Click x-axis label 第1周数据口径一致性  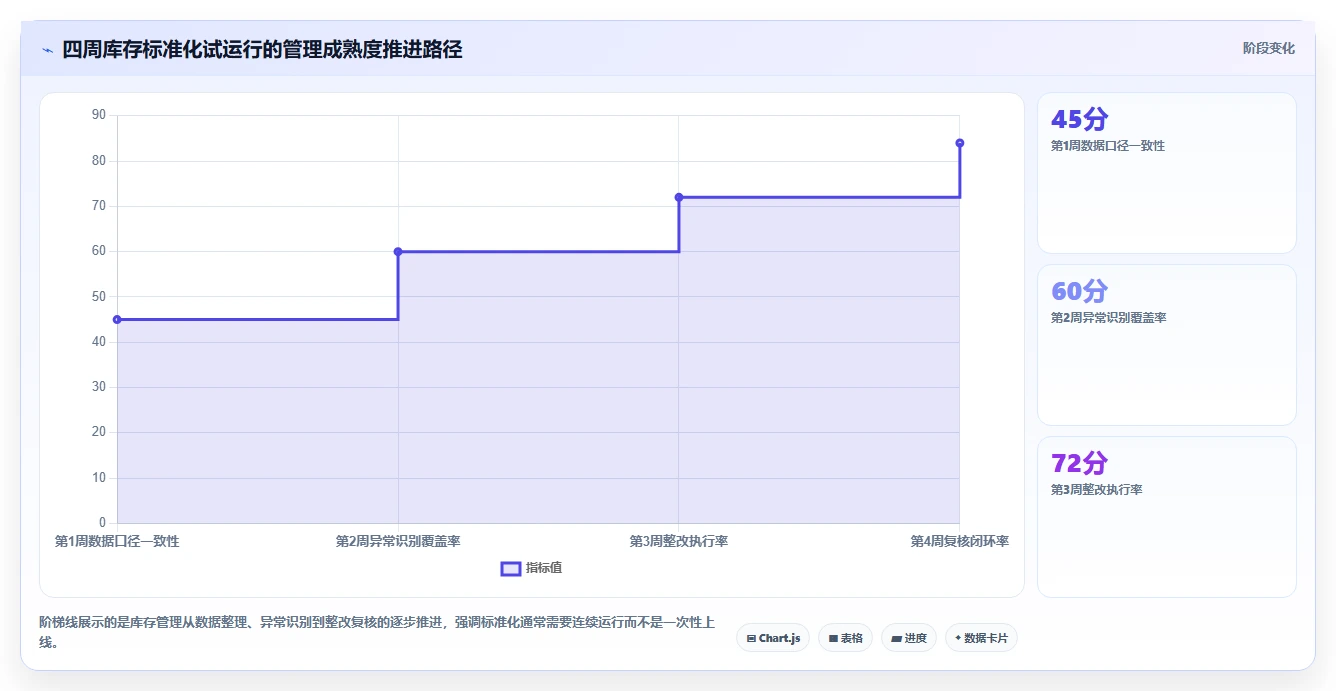pos(117,541)
